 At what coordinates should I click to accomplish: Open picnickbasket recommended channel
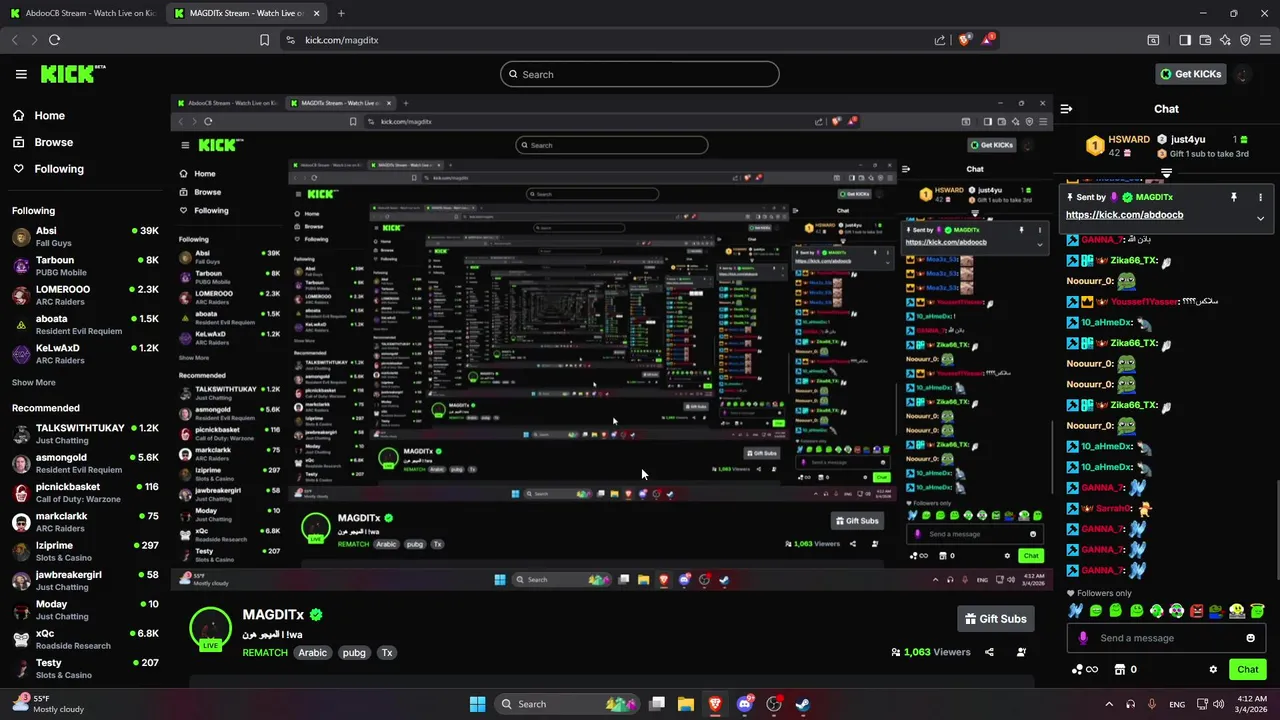85,492
